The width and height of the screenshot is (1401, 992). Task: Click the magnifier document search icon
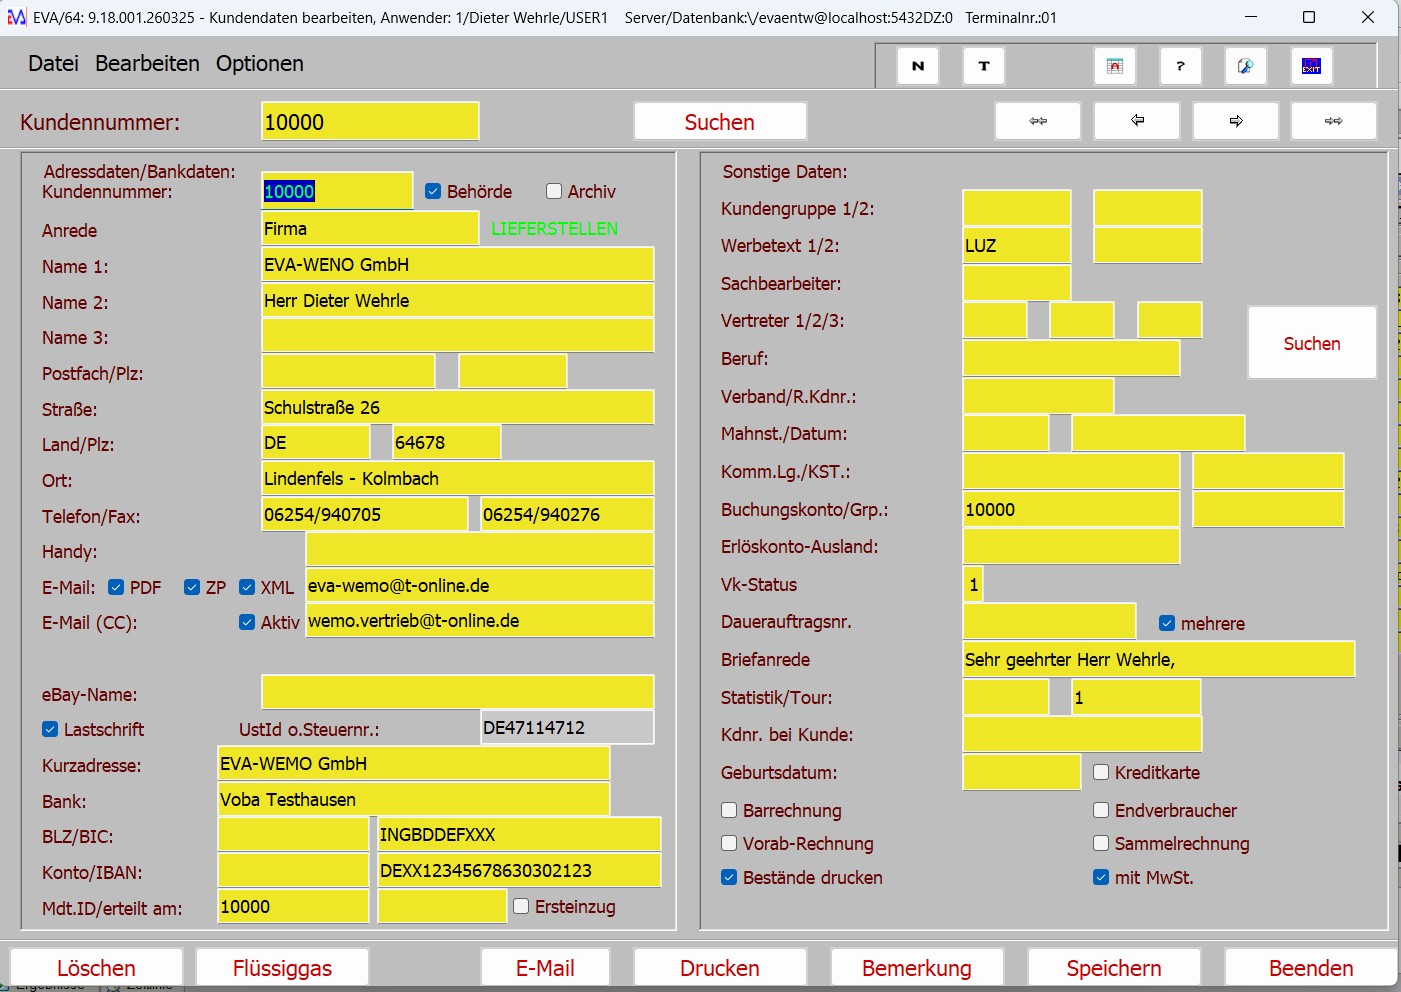coord(1245,66)
